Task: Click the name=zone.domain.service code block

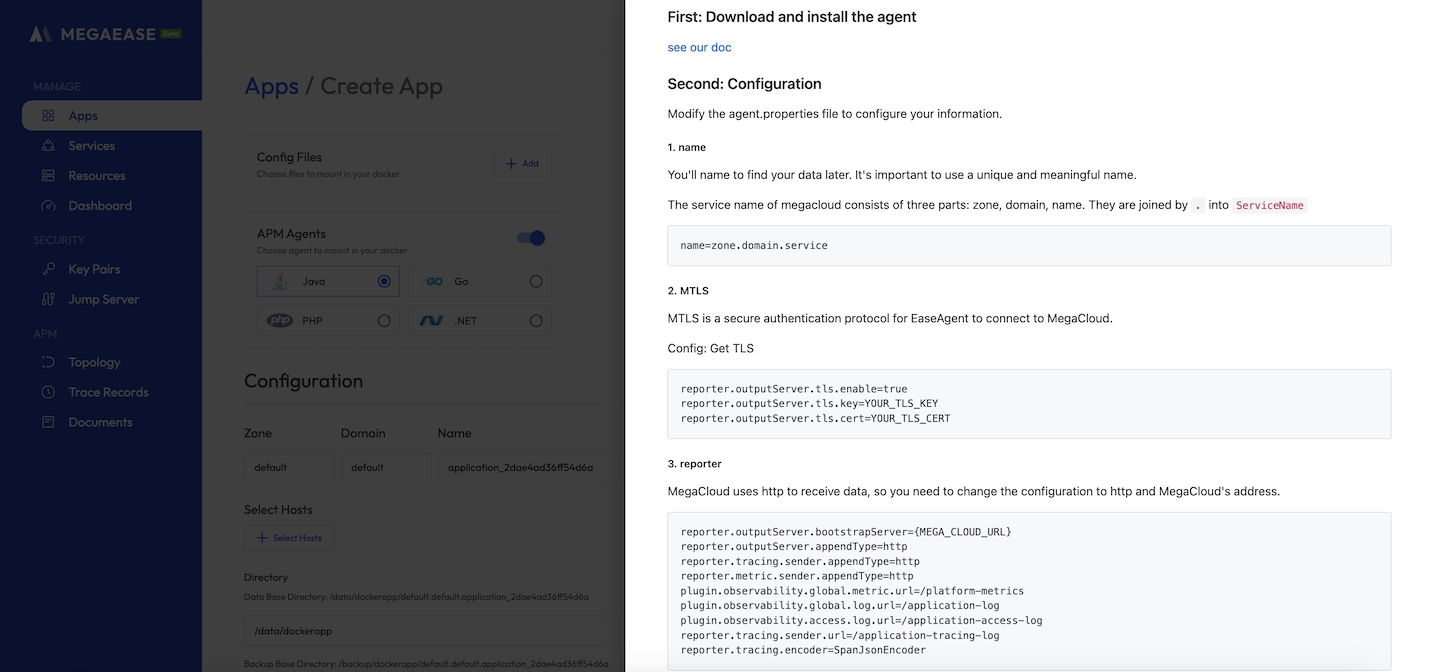Action: coord(1029,245)
